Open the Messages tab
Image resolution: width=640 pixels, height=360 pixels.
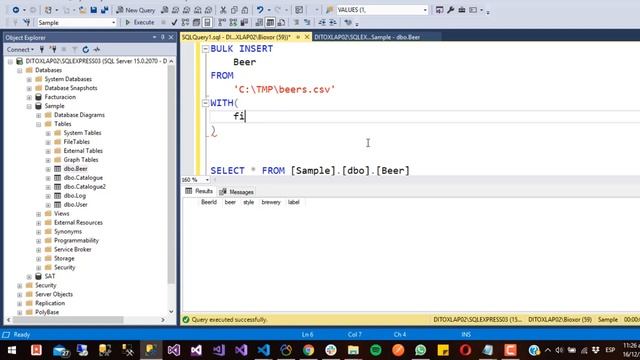[236, 191]
